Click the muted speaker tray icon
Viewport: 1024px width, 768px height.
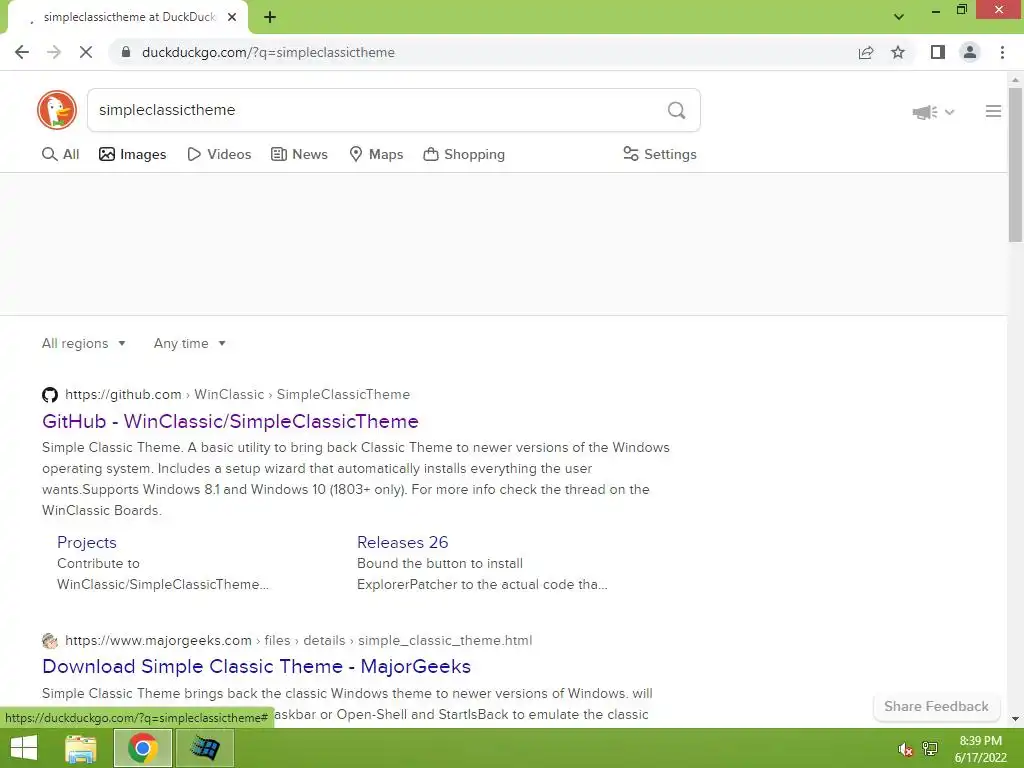point(905,749)
